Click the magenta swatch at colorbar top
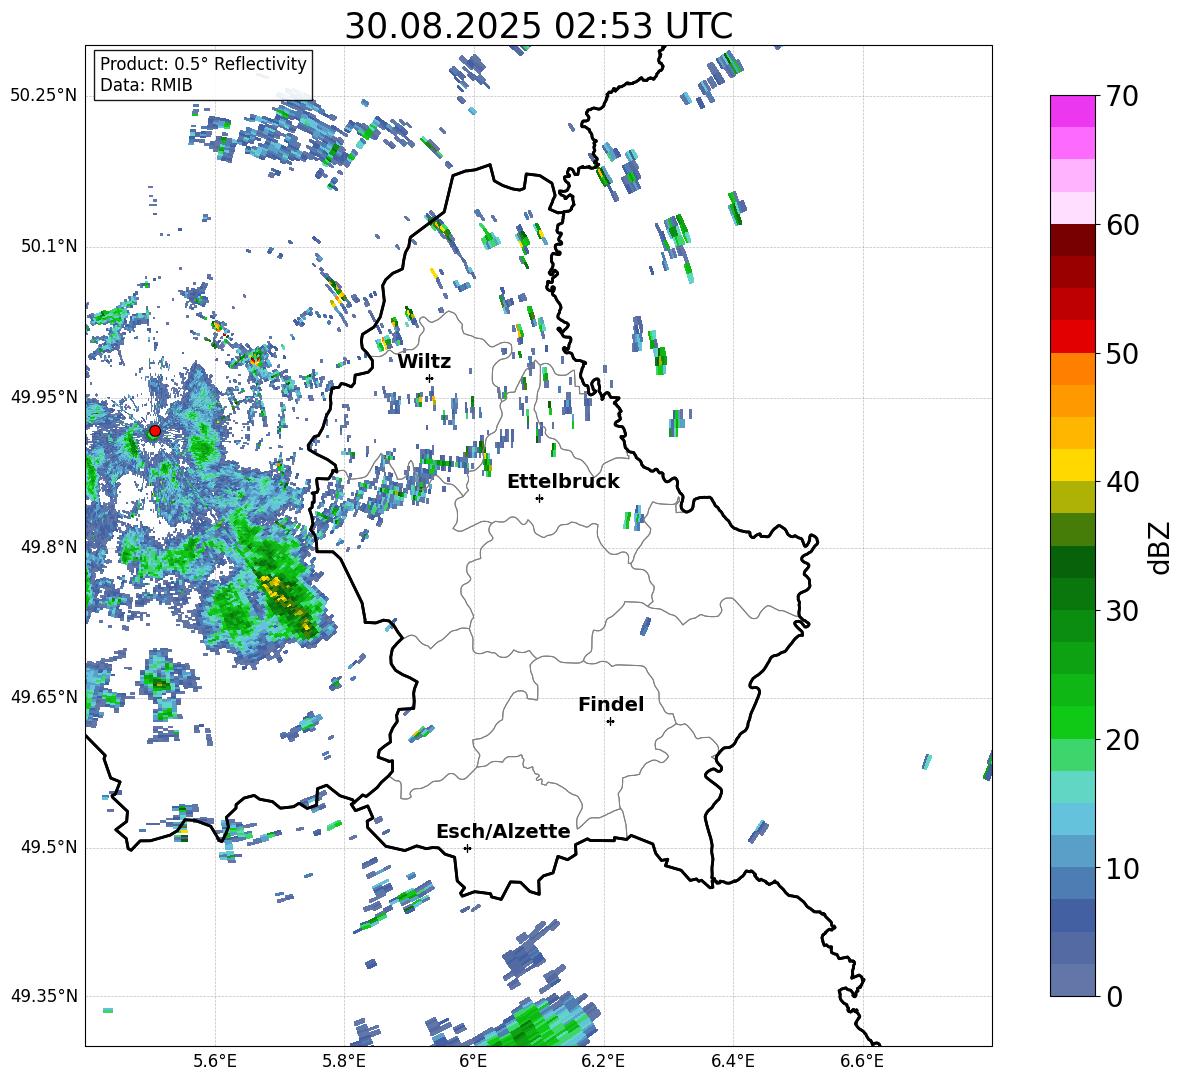This screenshot has width=1184, height=1081. 1073,112
